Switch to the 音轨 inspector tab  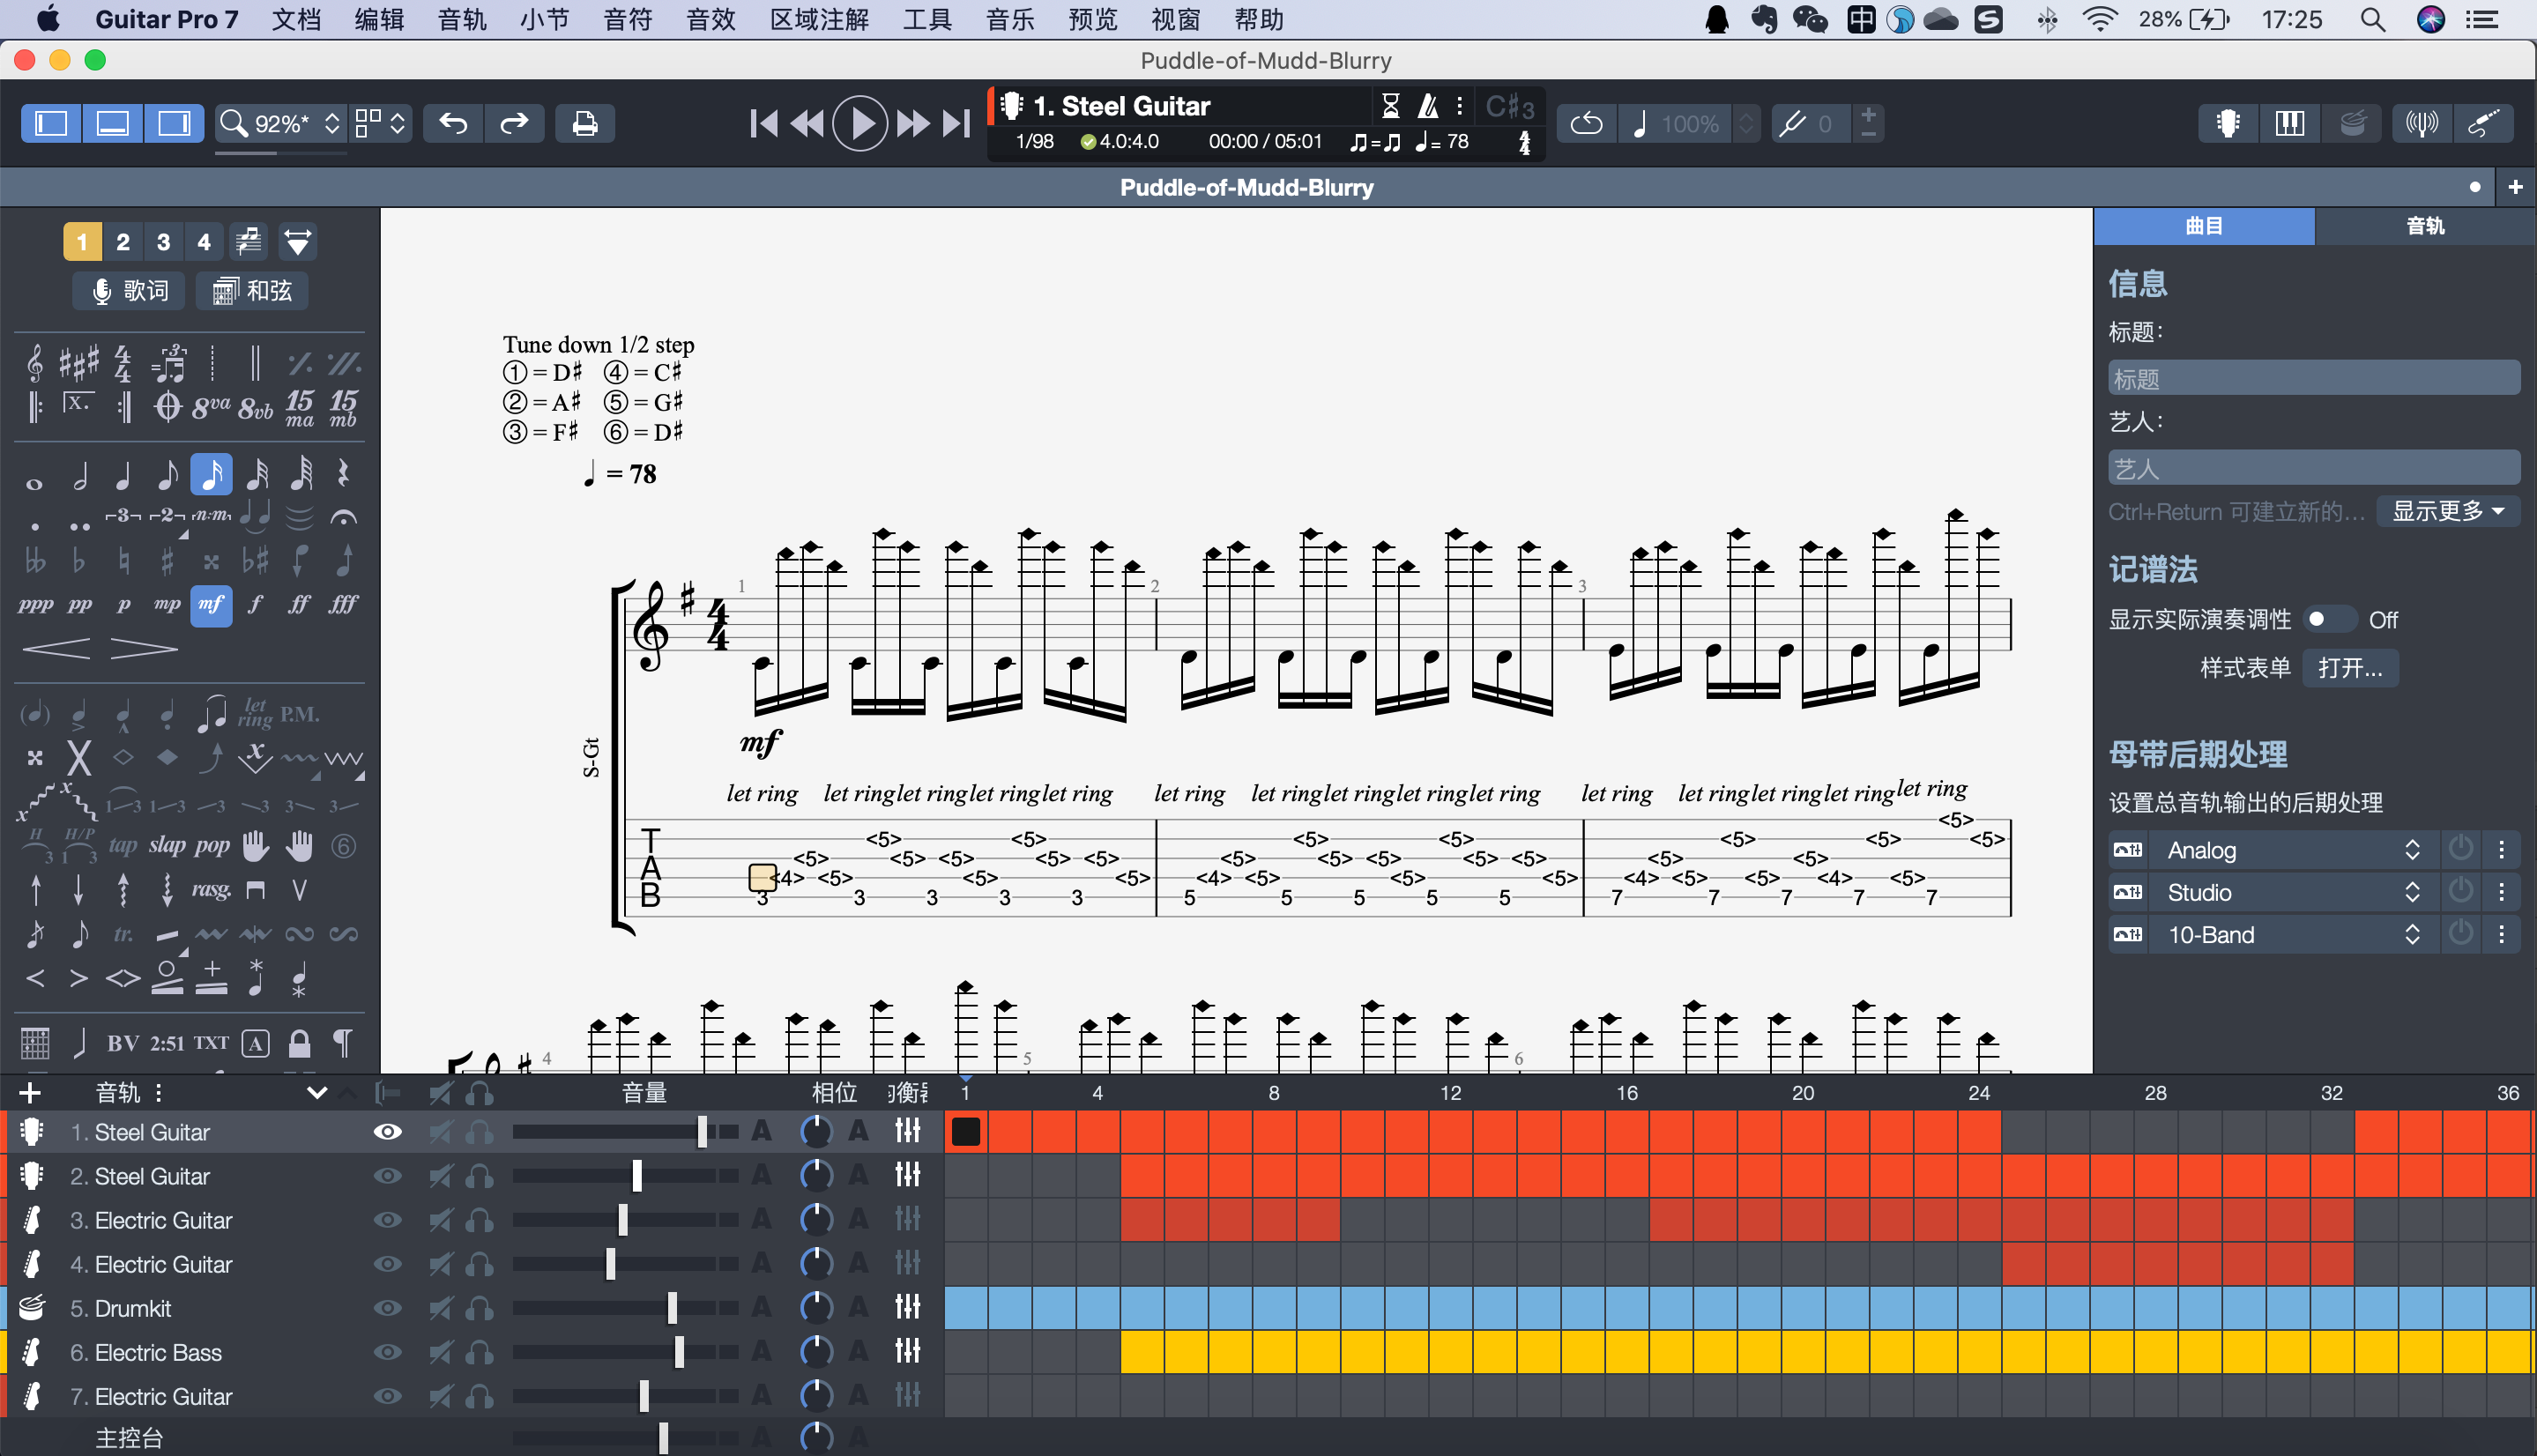coord(2425,226)
